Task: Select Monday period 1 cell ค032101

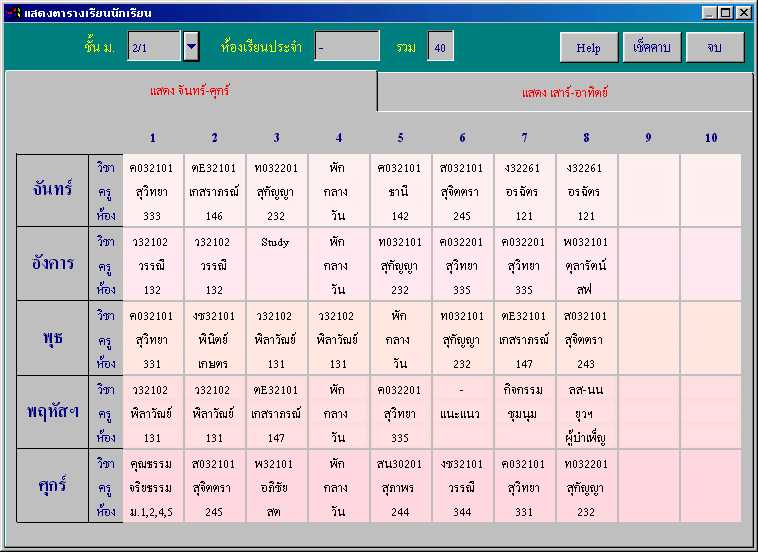Action: [153, 191]
